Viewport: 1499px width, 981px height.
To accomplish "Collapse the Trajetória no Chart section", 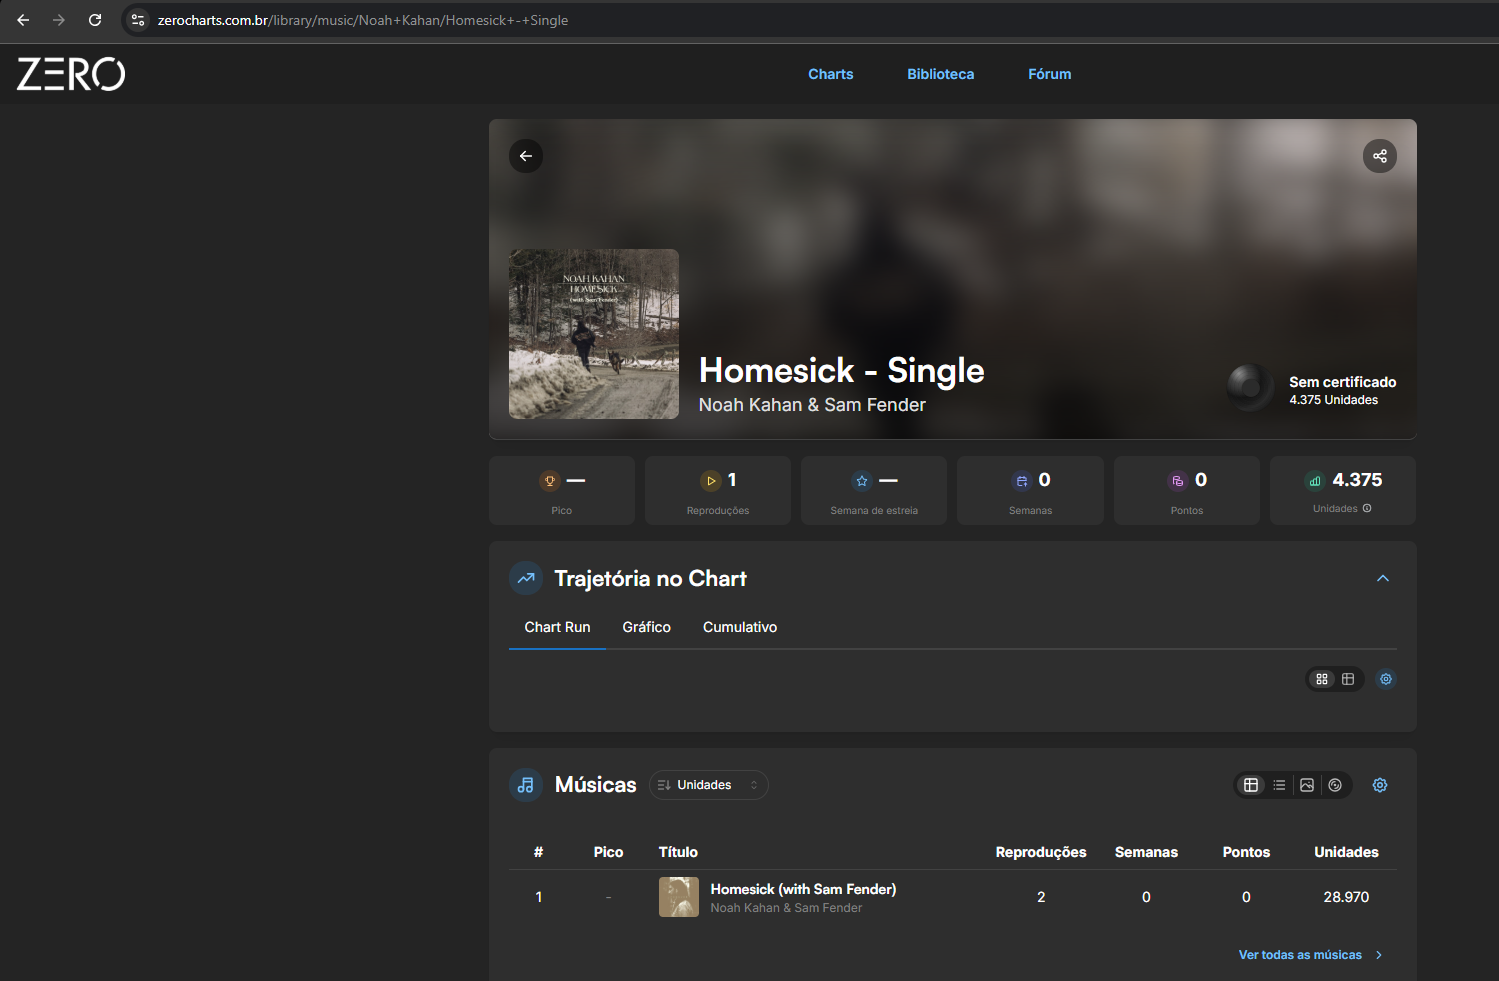I will 1383,579.
